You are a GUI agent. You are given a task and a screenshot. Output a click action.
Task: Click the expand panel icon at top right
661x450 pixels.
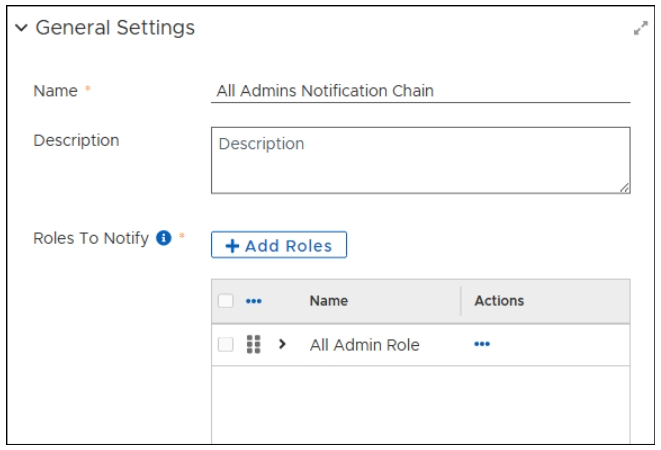click(x=641, y=29)
